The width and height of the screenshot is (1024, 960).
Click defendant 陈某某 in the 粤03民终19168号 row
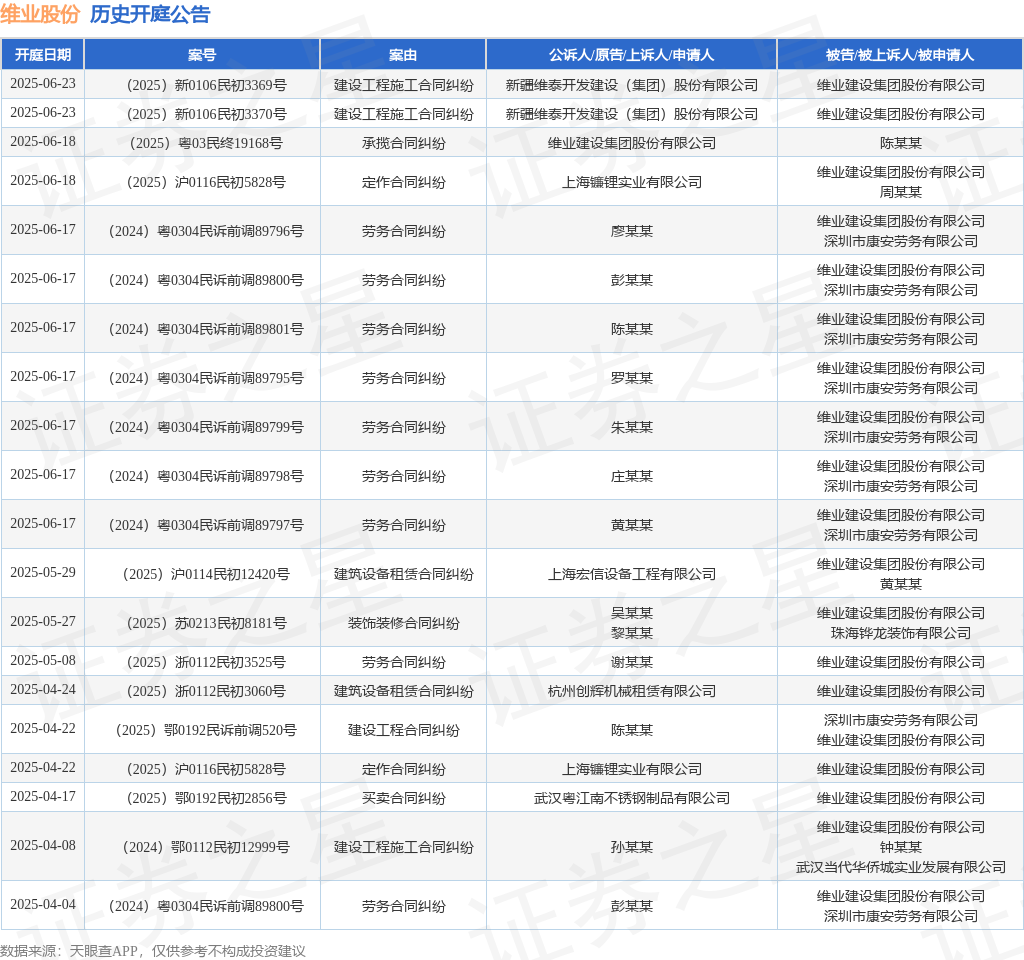pos(901,143)
